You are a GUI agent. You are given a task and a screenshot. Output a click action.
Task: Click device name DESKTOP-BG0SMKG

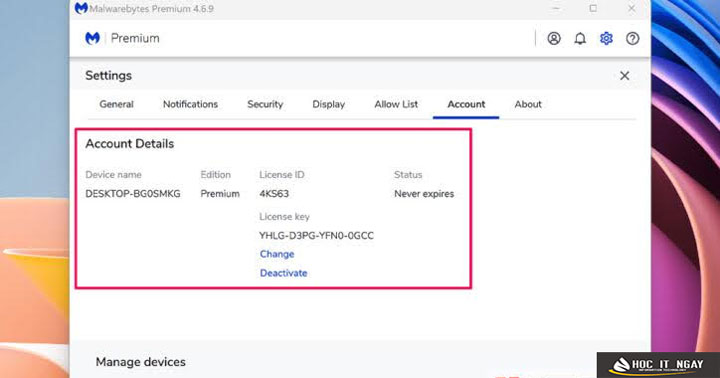pyautogui.click(x=133, y=194)
